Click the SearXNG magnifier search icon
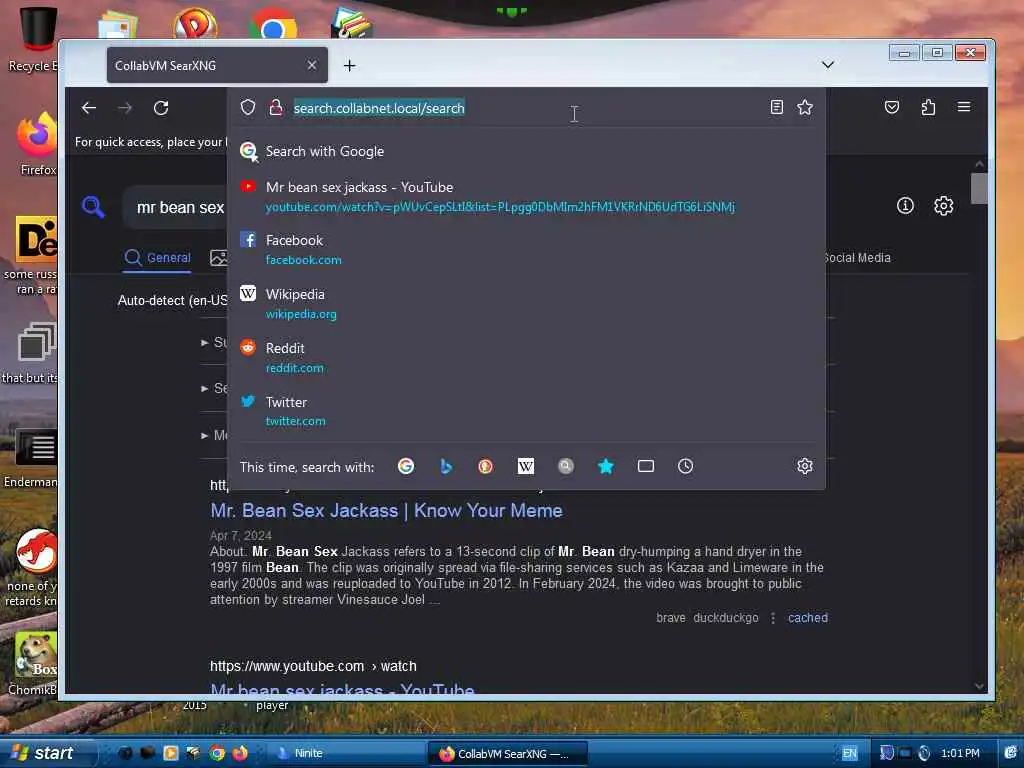 (93, 207)
